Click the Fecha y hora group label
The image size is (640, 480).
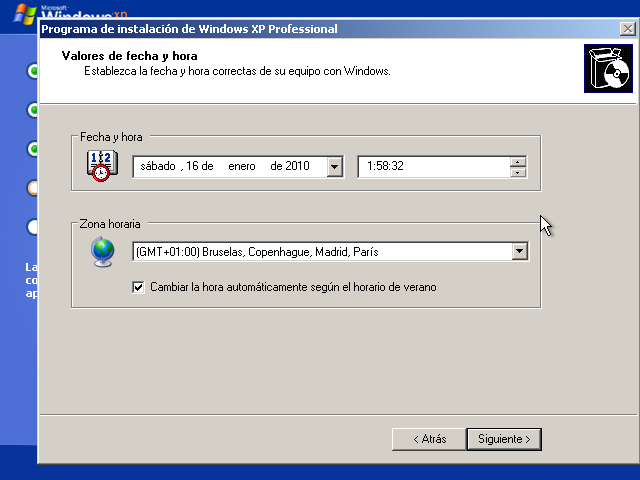click(111, 137)
